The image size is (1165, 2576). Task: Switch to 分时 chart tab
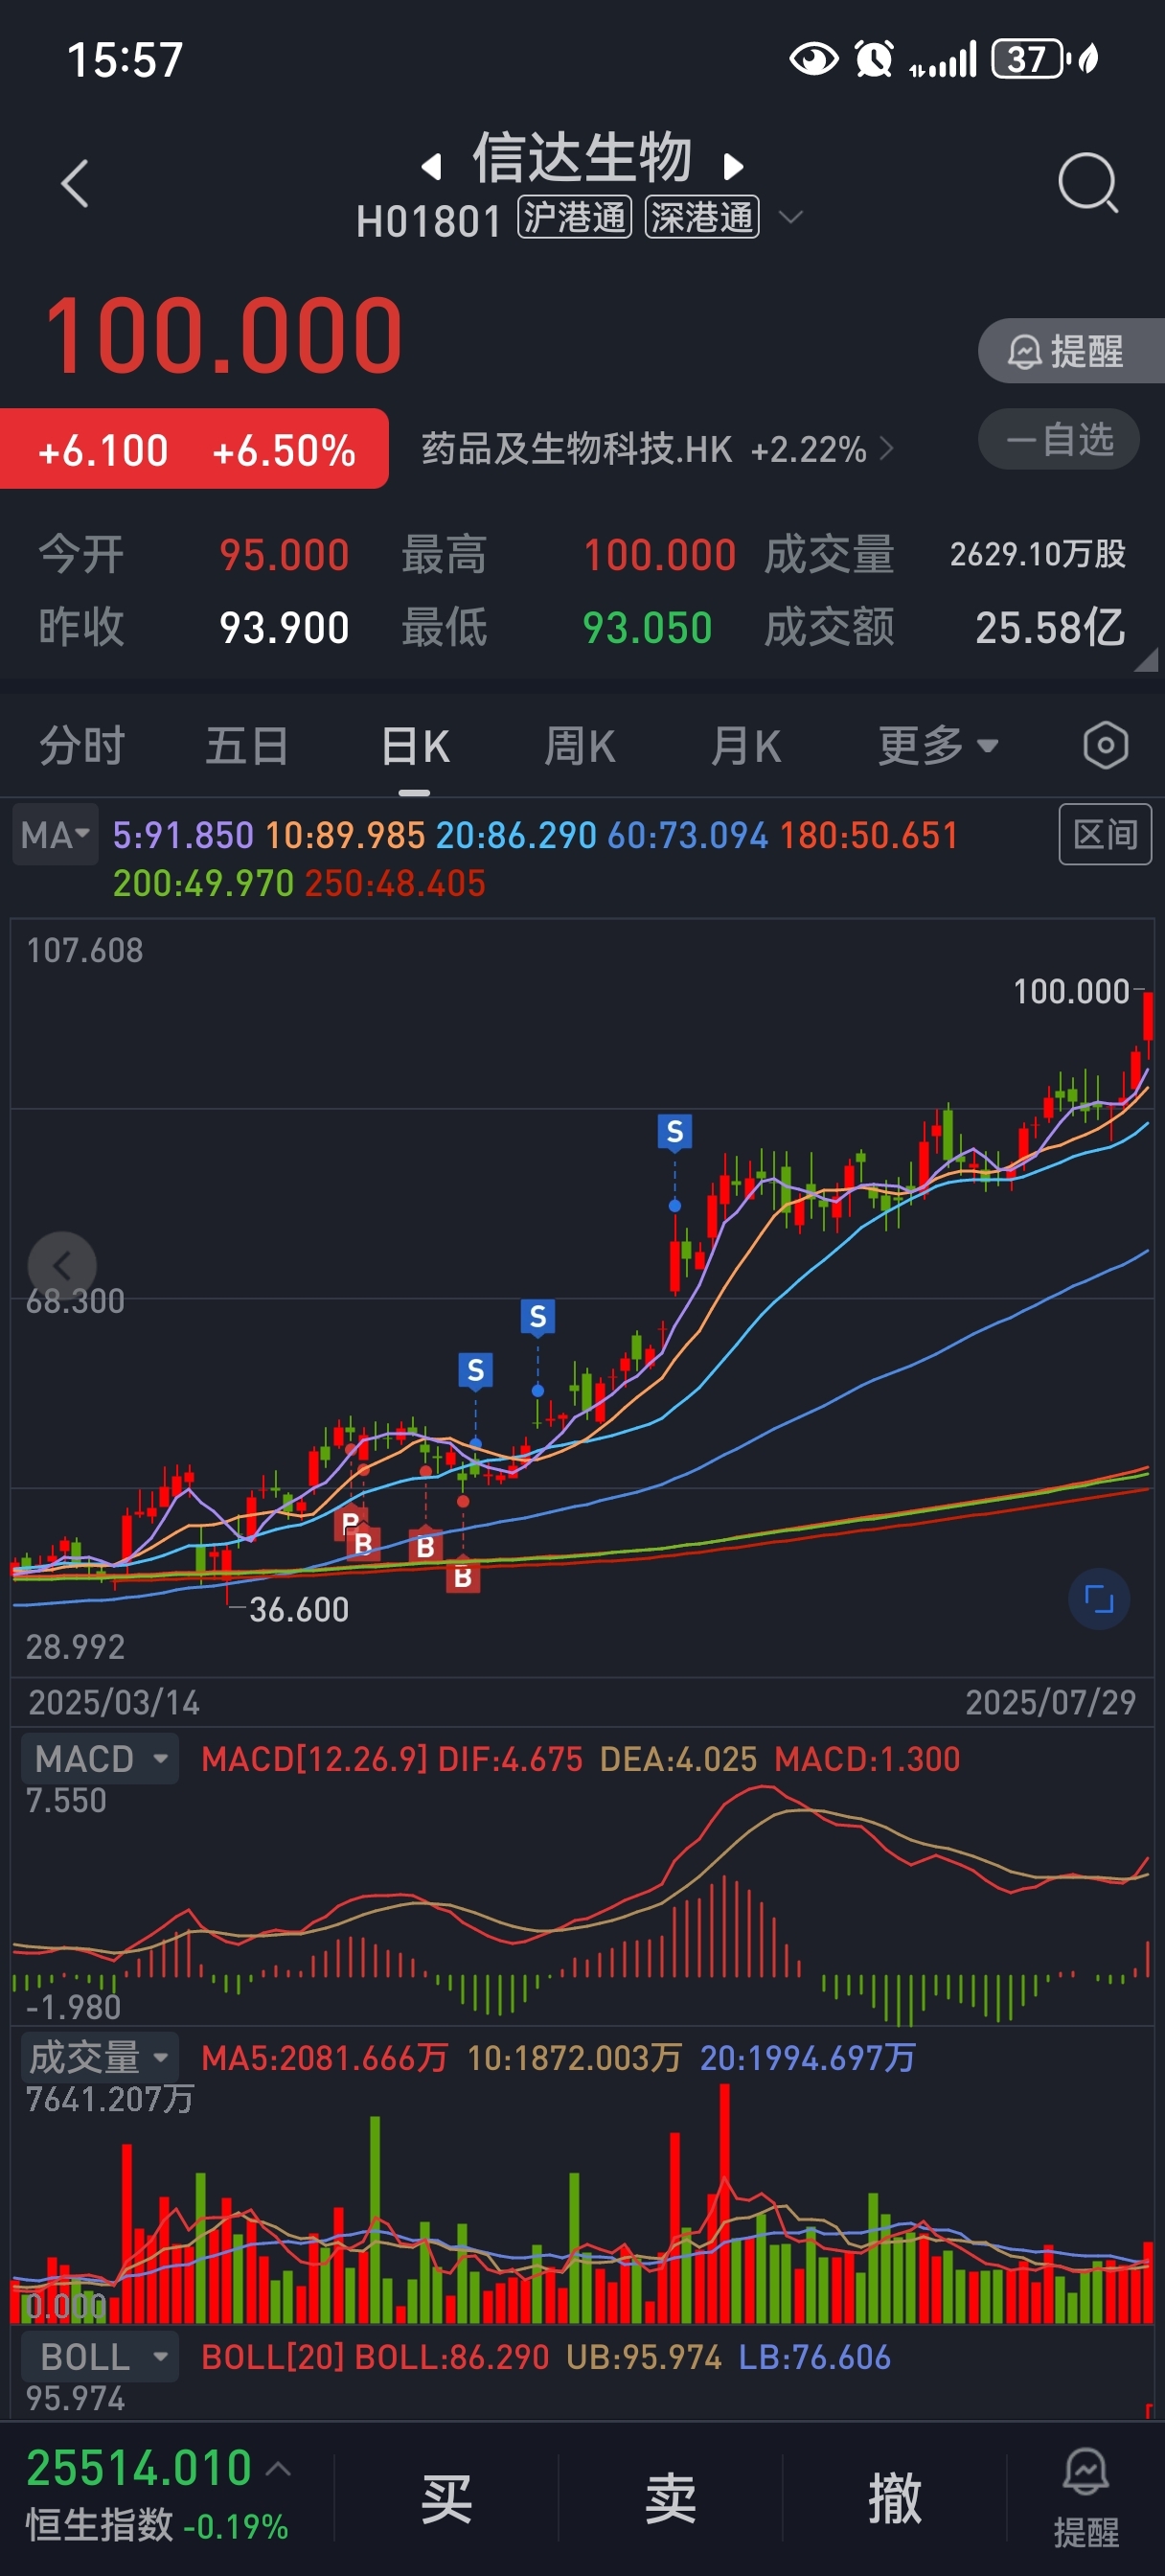click(x=82, y=746)
